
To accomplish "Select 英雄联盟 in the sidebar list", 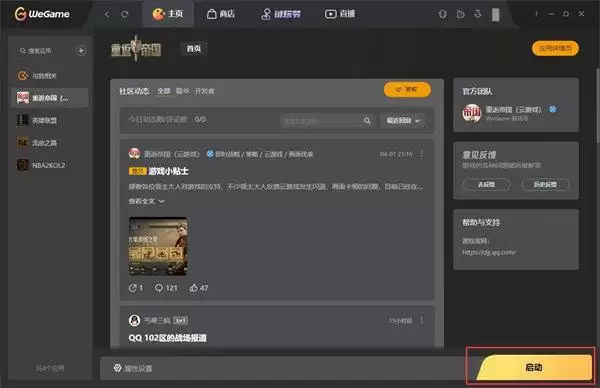I will 50,120.
